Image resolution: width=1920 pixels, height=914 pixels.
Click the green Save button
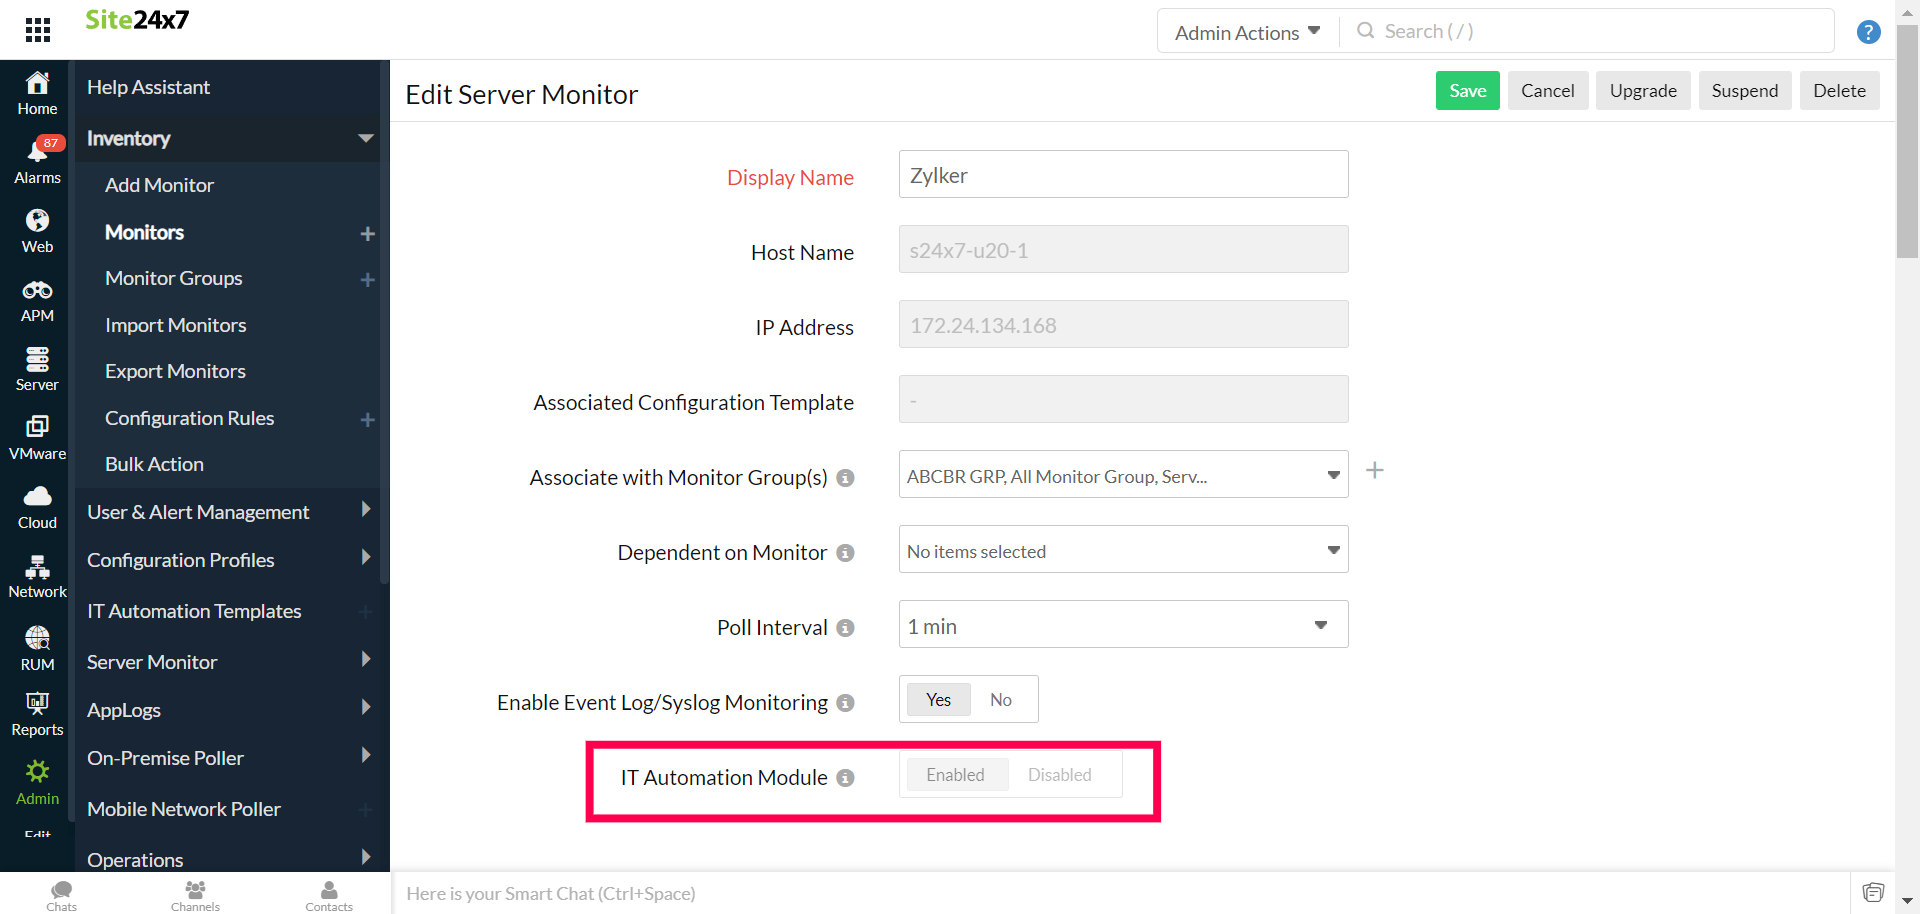pos(1467,91)
